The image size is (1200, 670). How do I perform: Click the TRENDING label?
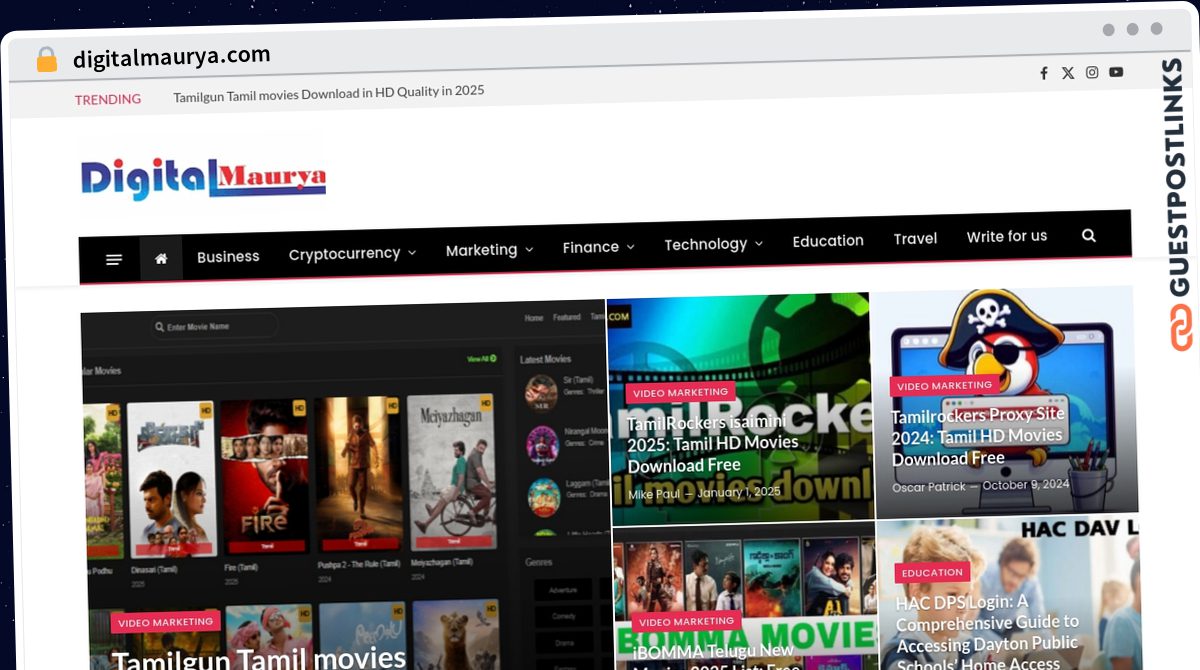pos(108,99)
